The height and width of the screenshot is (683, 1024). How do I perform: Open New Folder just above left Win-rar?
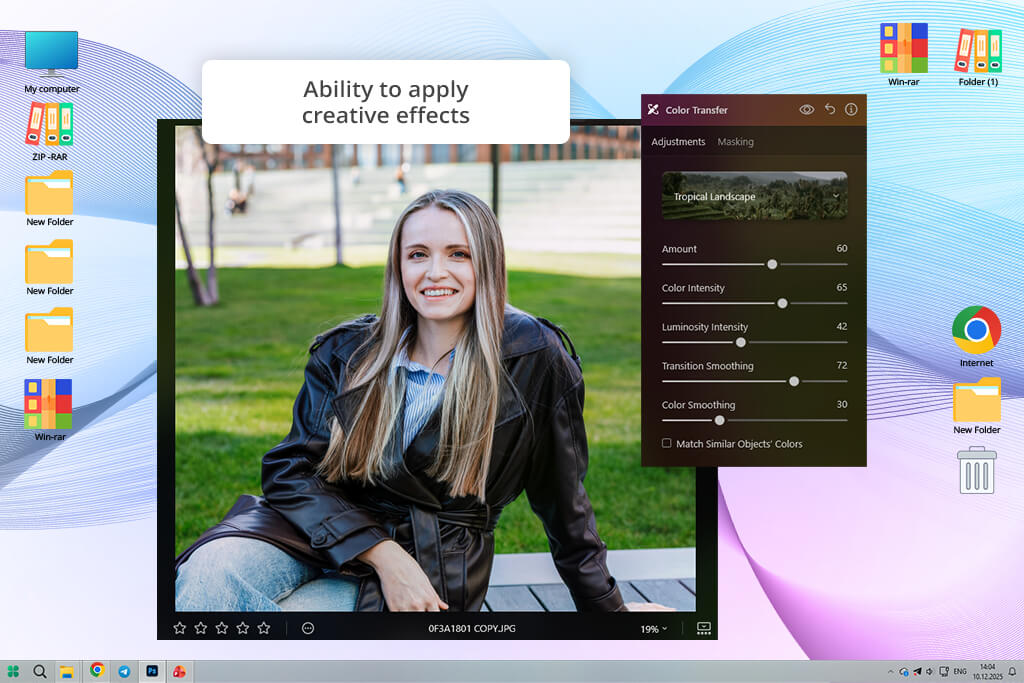(50, 337)
